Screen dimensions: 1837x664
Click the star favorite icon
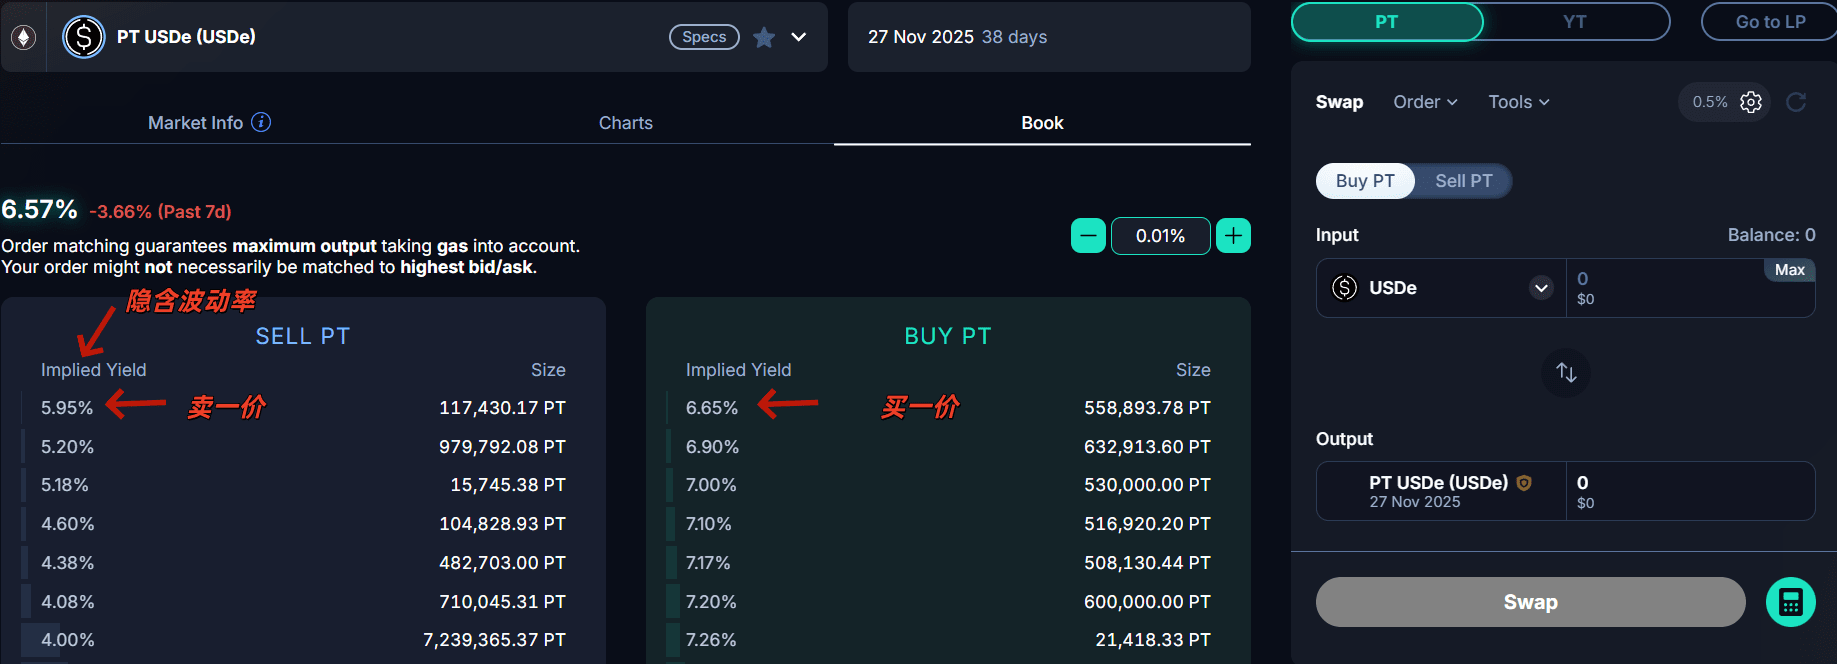(764, 37)
